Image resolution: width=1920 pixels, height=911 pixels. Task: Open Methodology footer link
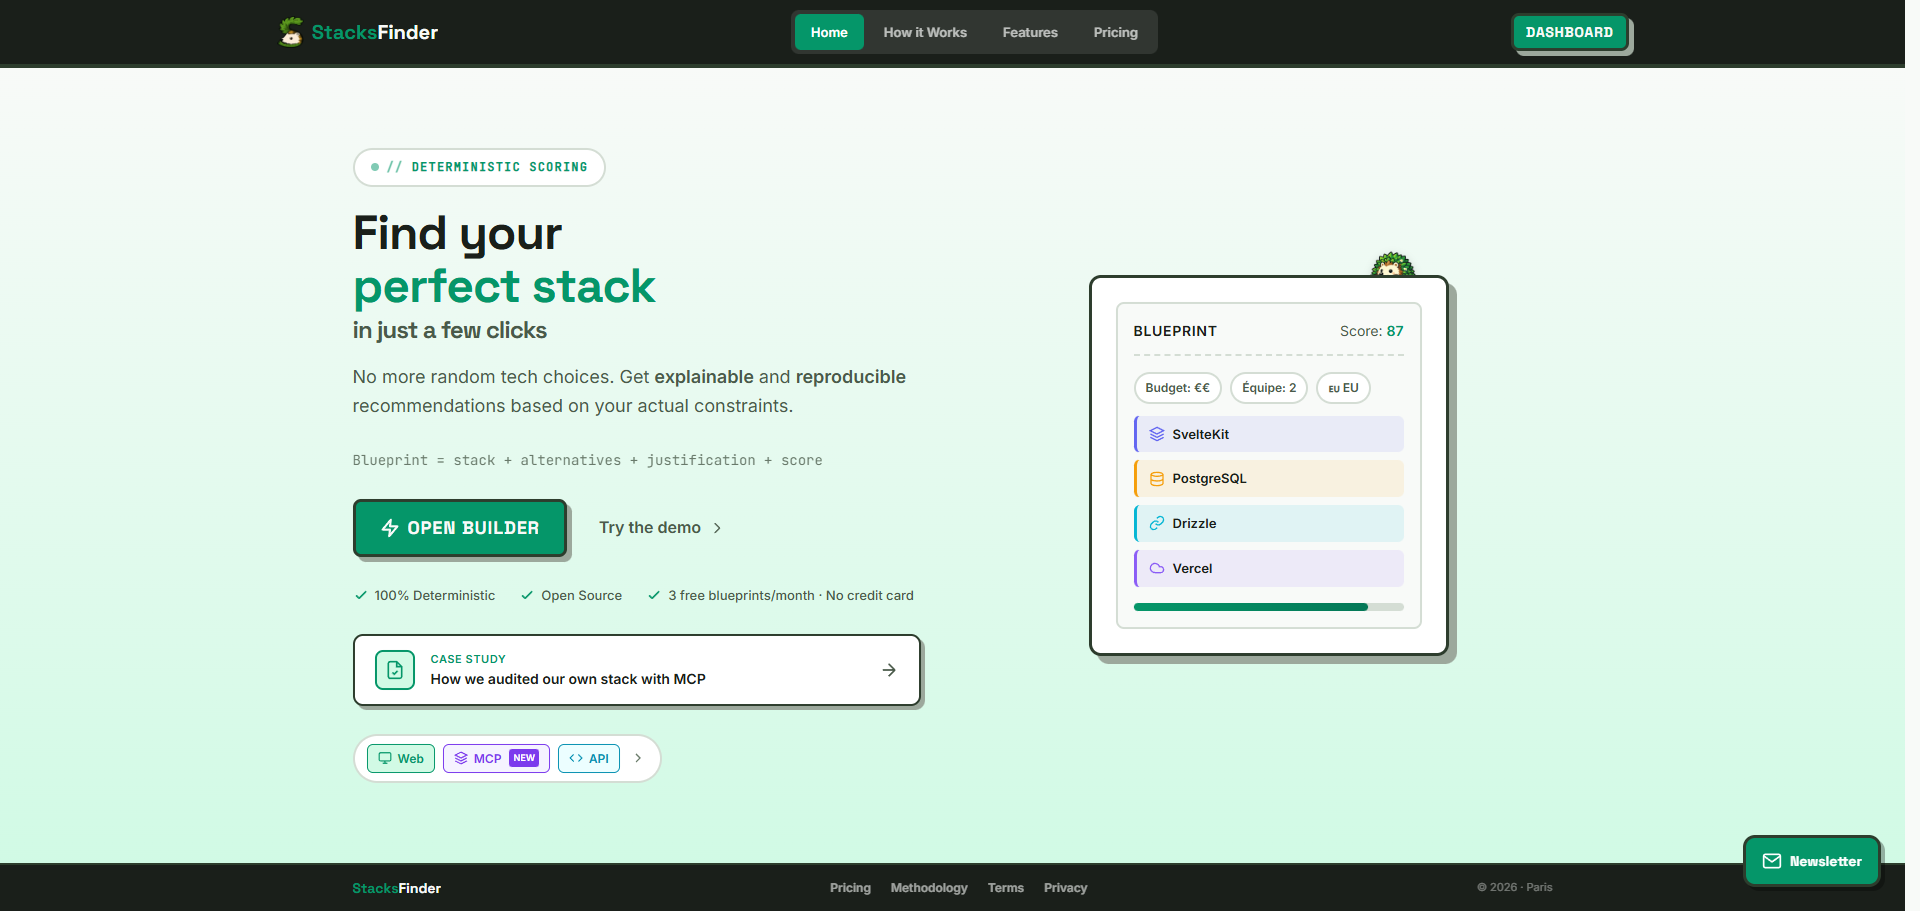(929, 888)
